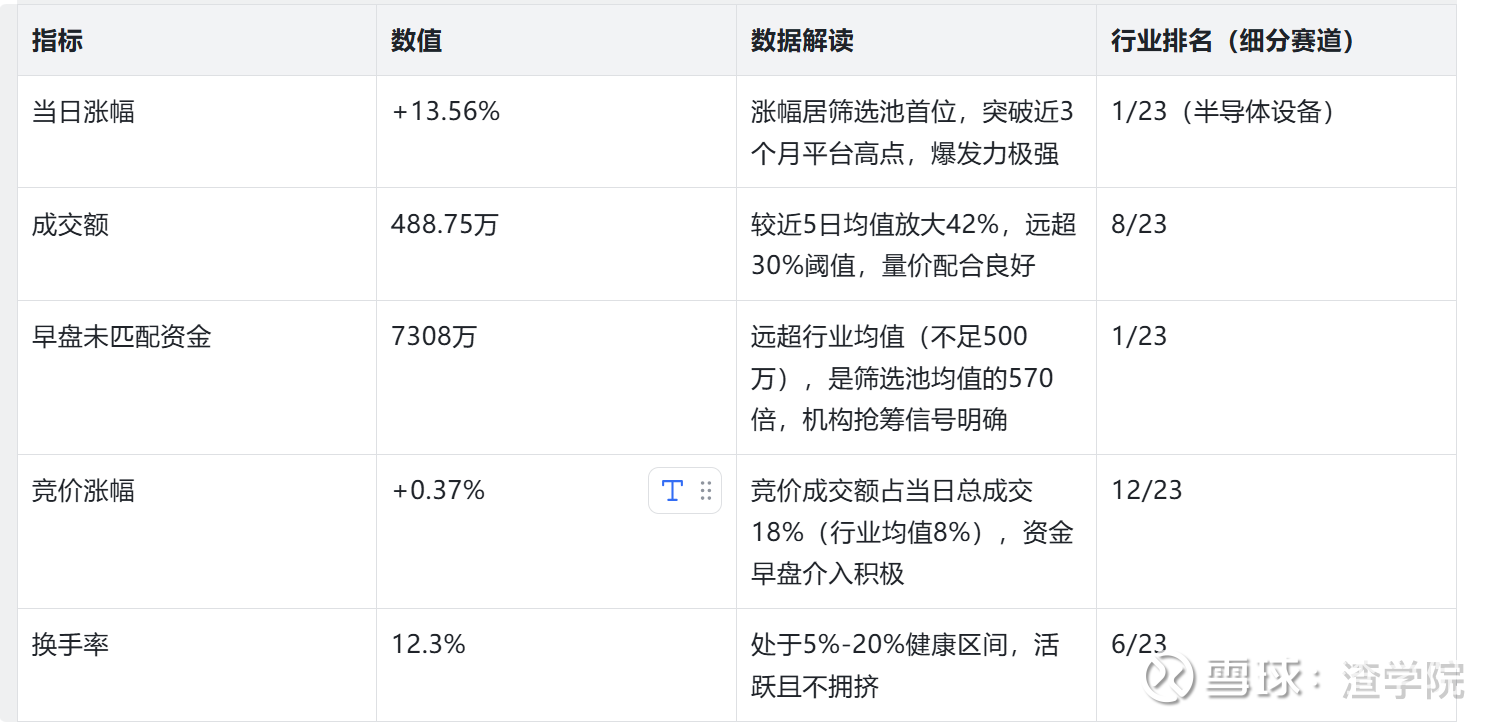Click the six-dot drag handle icon
This screenshot has height=726, width=1508.
706,491
